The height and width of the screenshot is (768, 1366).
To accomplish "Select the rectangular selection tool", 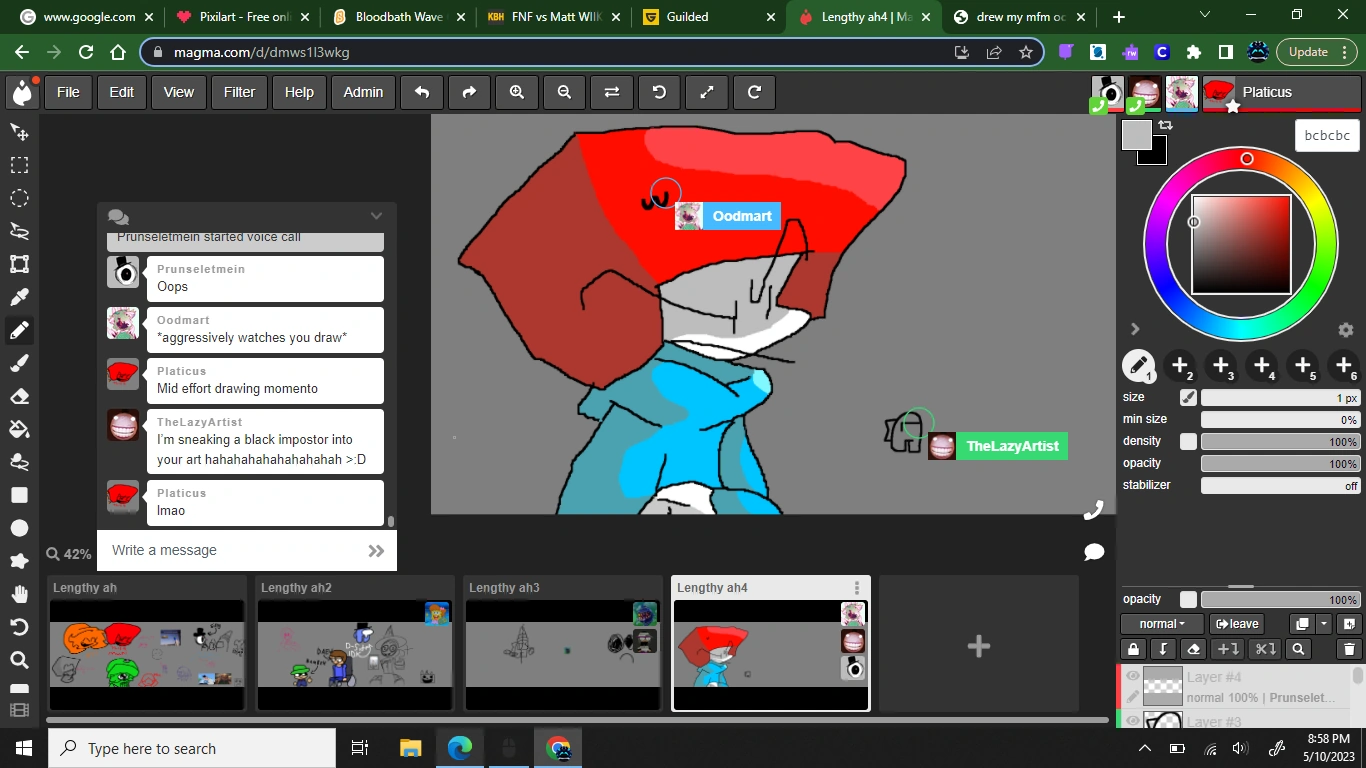I will pos(19,165).
